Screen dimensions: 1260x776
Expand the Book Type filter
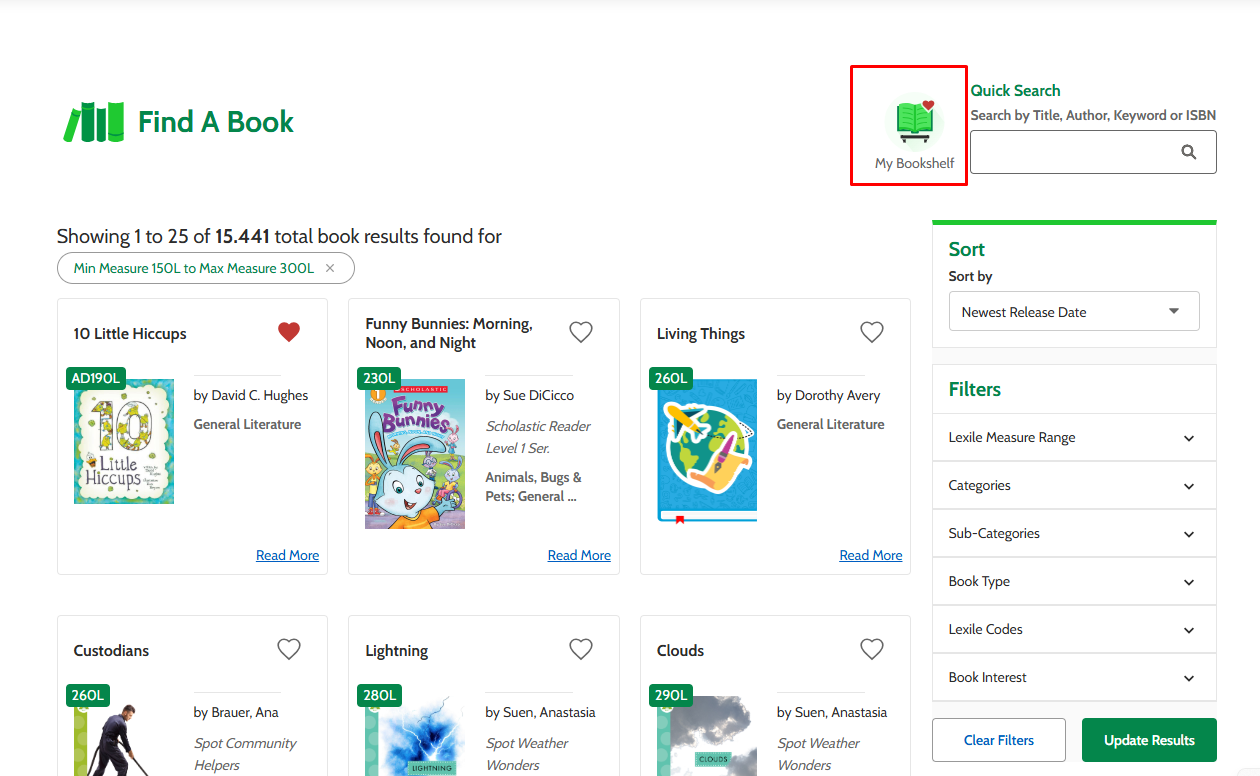pos(1074,581)
